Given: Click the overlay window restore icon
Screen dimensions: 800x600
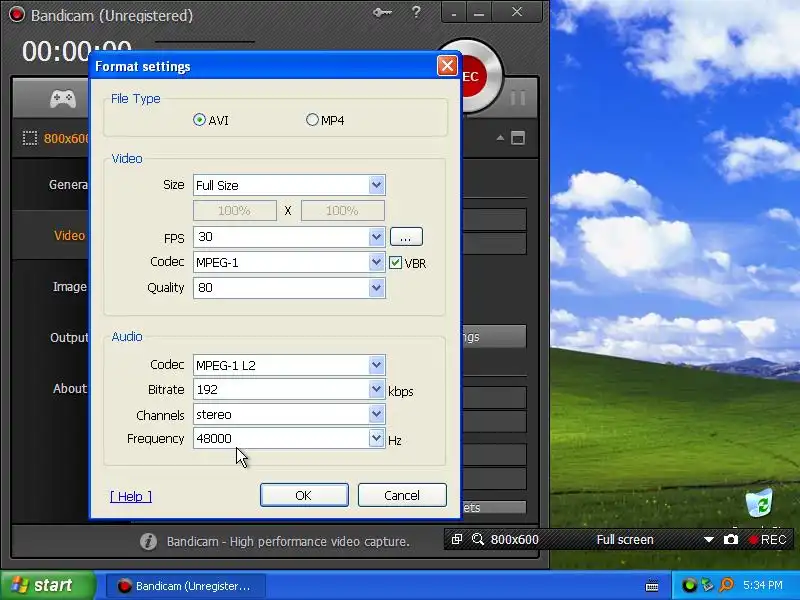Looking at the screenshot, I should 457,539.
